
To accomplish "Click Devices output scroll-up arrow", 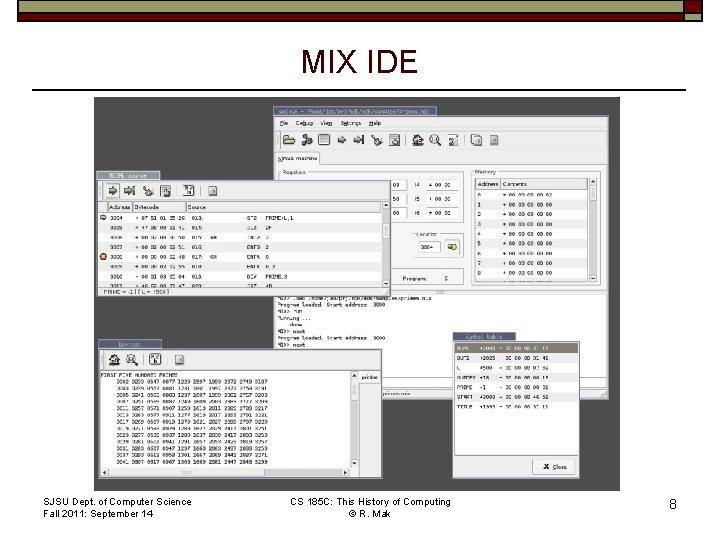I will (354, 376).
